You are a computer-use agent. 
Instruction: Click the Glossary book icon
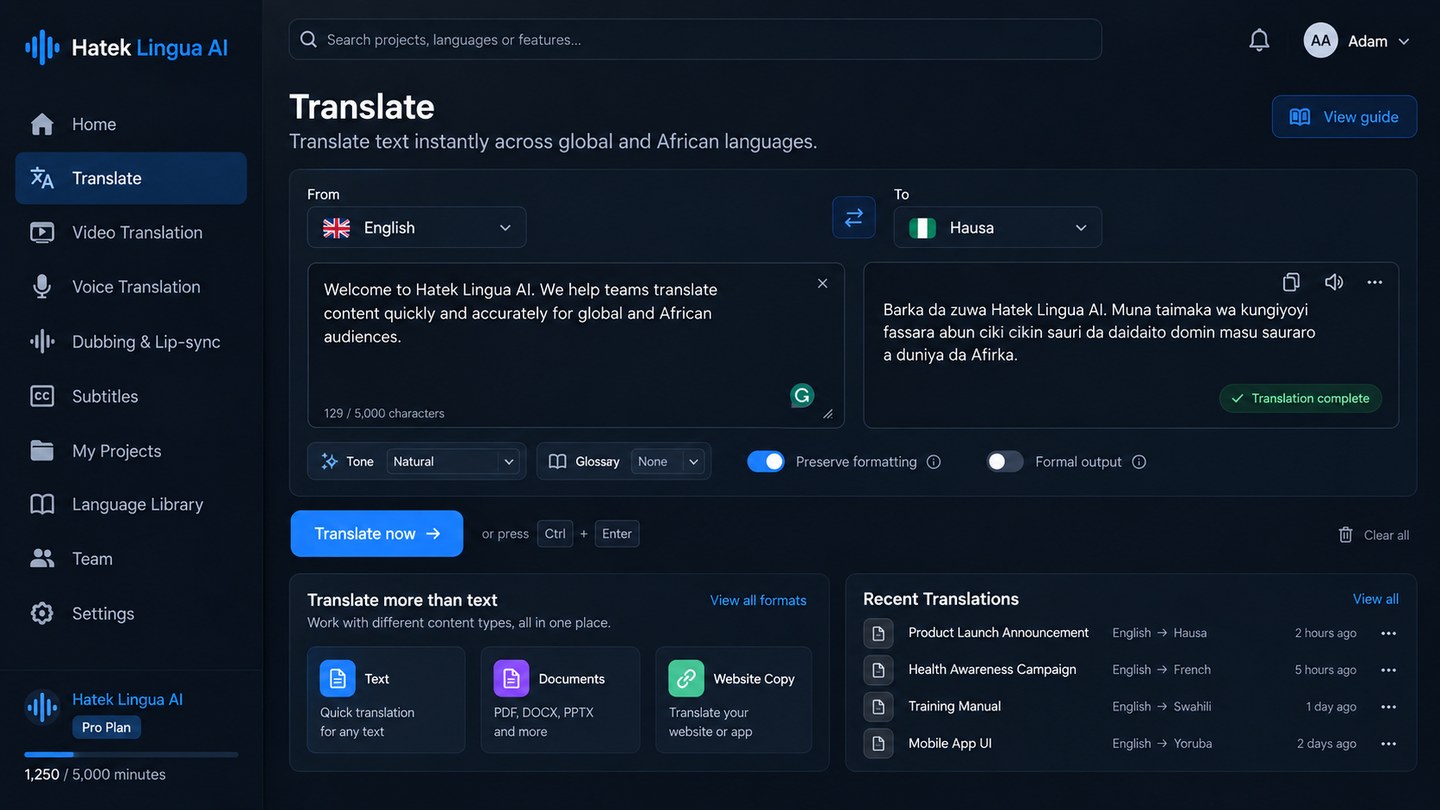point(558,462)
